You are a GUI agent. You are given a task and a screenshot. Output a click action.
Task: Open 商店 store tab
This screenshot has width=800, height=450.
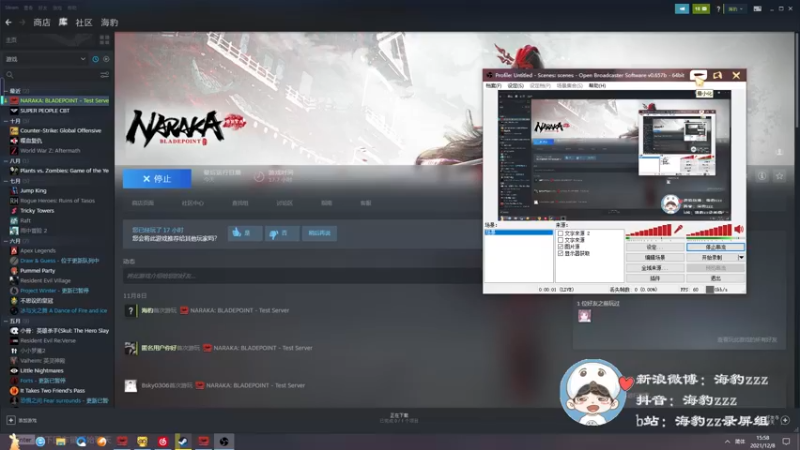point(42,22)
